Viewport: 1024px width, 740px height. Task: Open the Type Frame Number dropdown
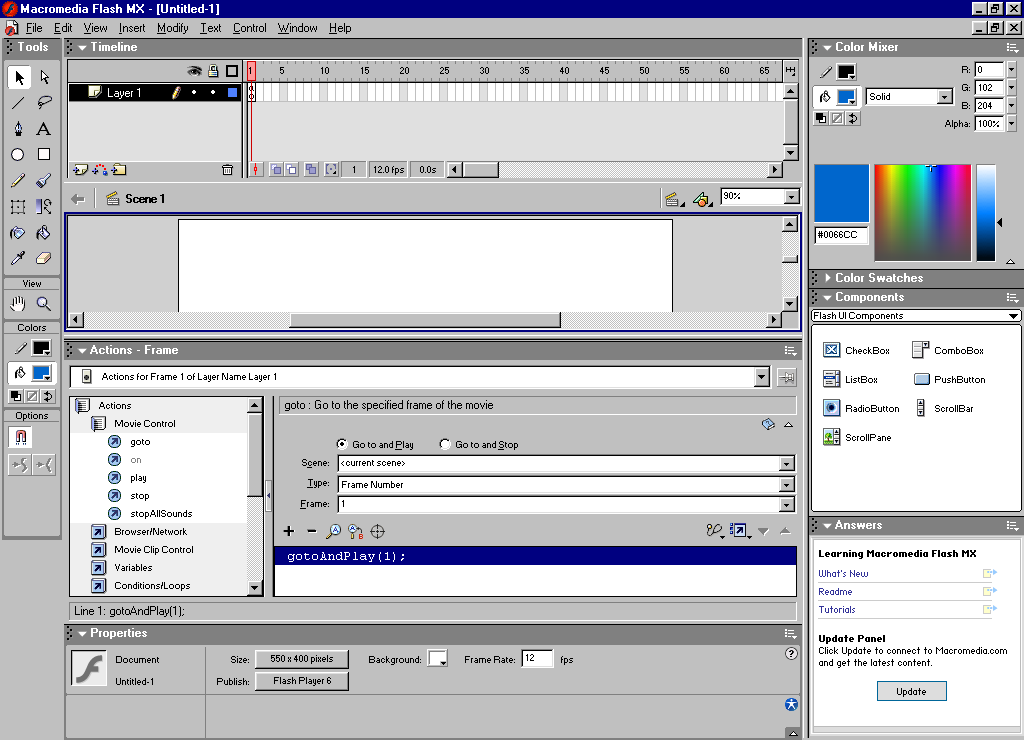pyautogui.click(x=786, y=485)
